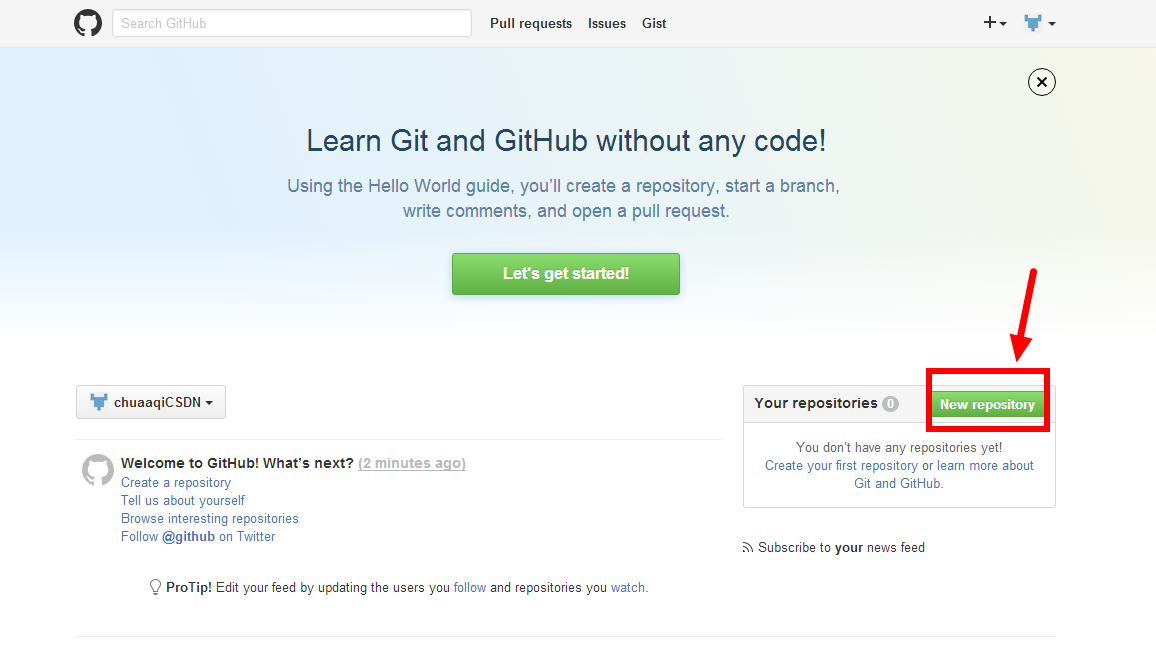Click Create your first repository link
Image resolution: width=1156 pixels, height=650 pixels.
tap(841, 466)
